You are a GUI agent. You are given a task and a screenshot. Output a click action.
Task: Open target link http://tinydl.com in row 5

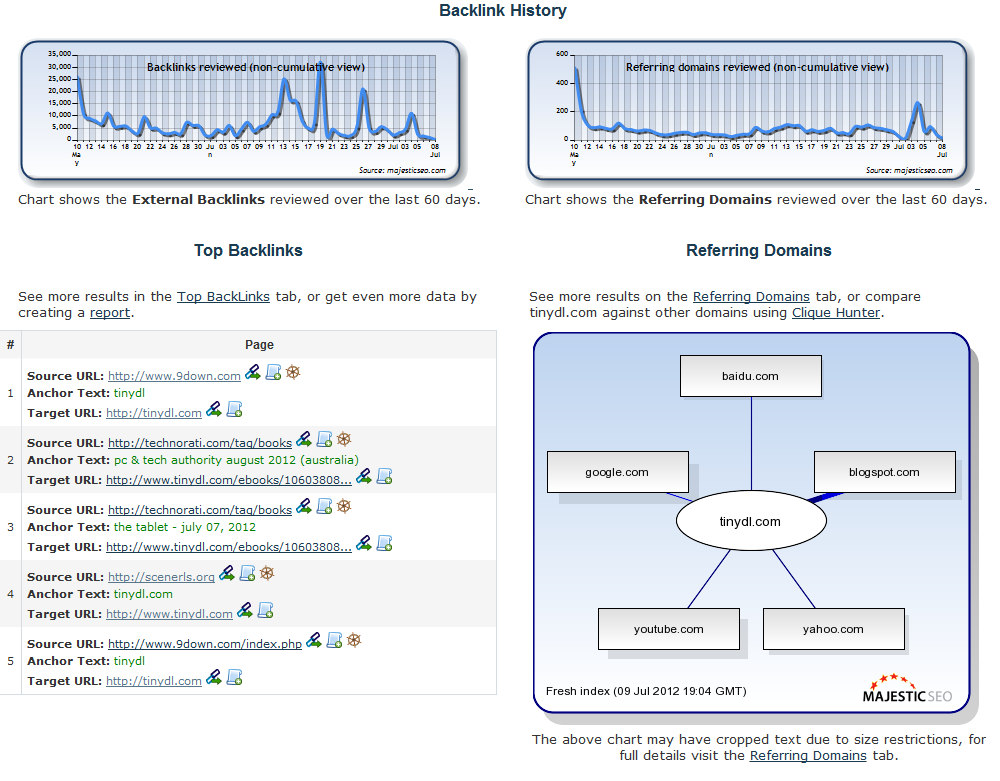154,681
